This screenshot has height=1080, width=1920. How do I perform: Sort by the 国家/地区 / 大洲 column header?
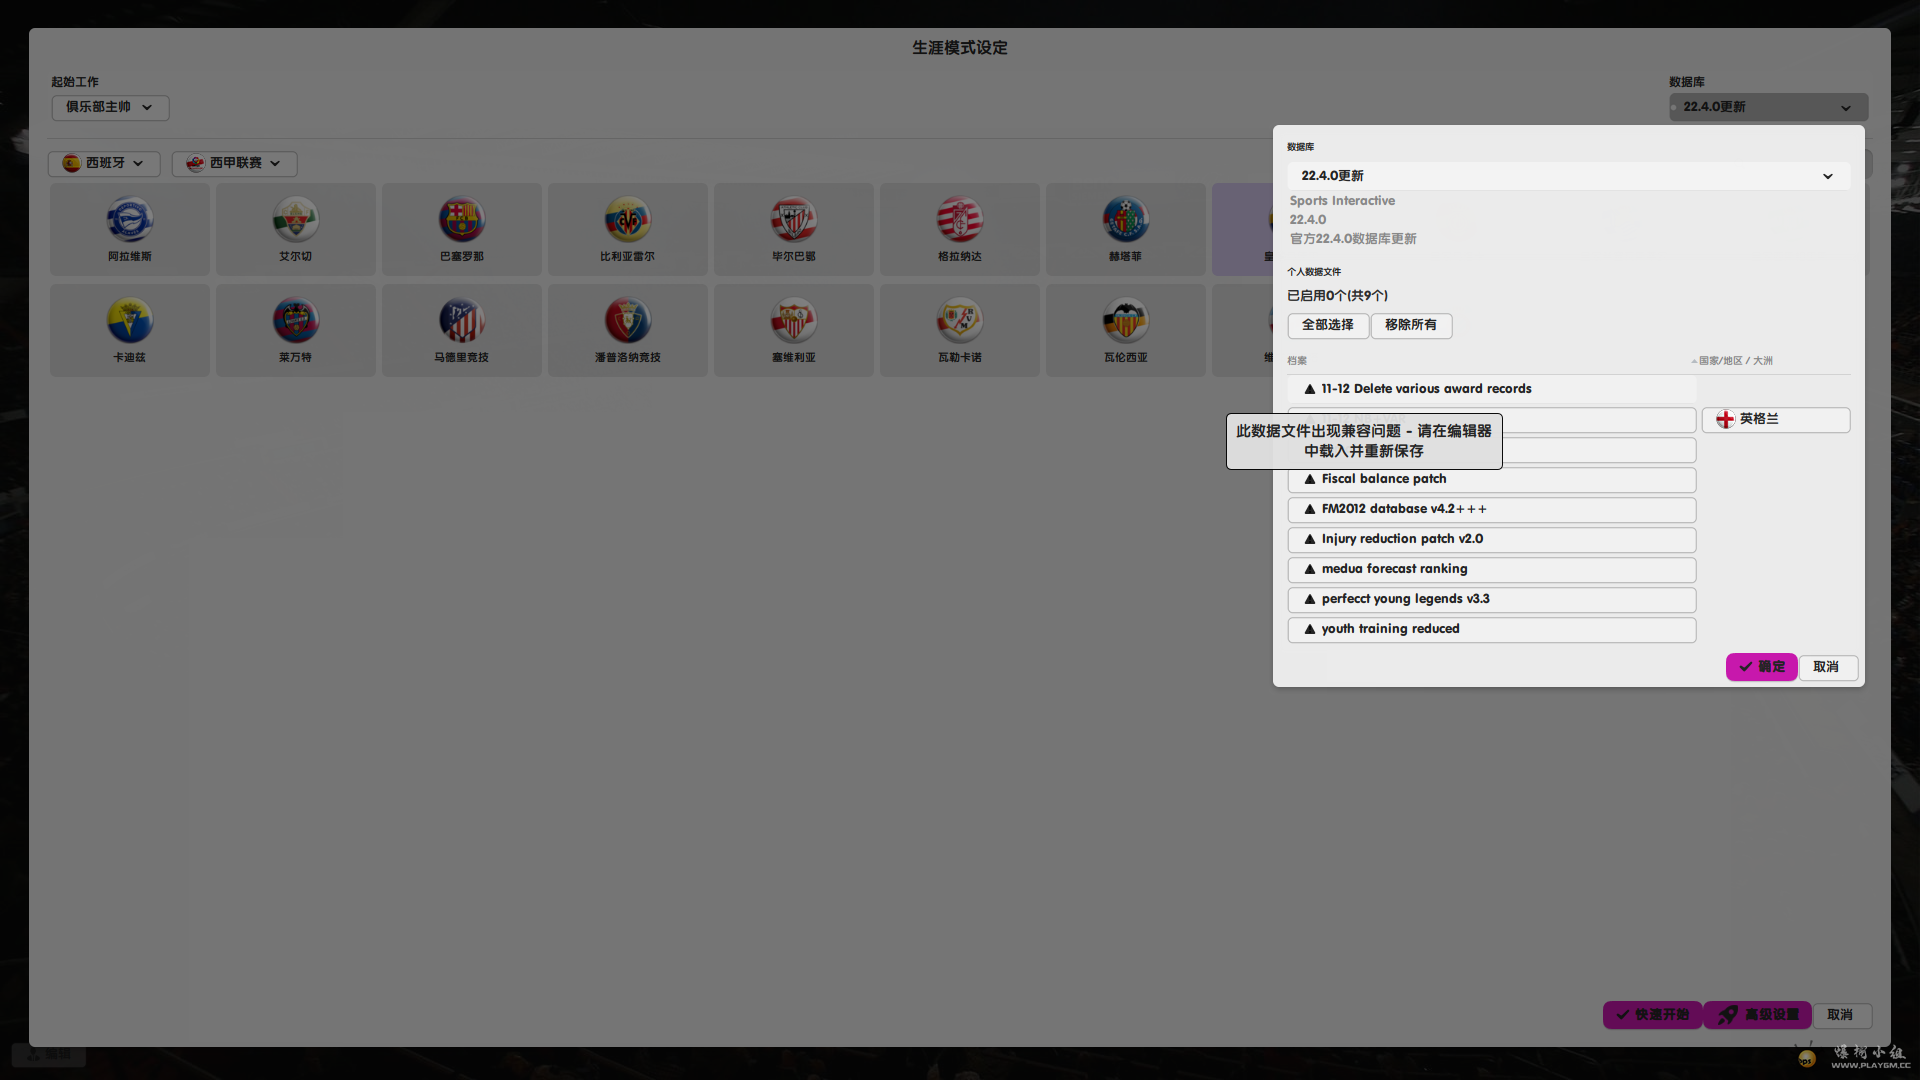click(1734, 361)
